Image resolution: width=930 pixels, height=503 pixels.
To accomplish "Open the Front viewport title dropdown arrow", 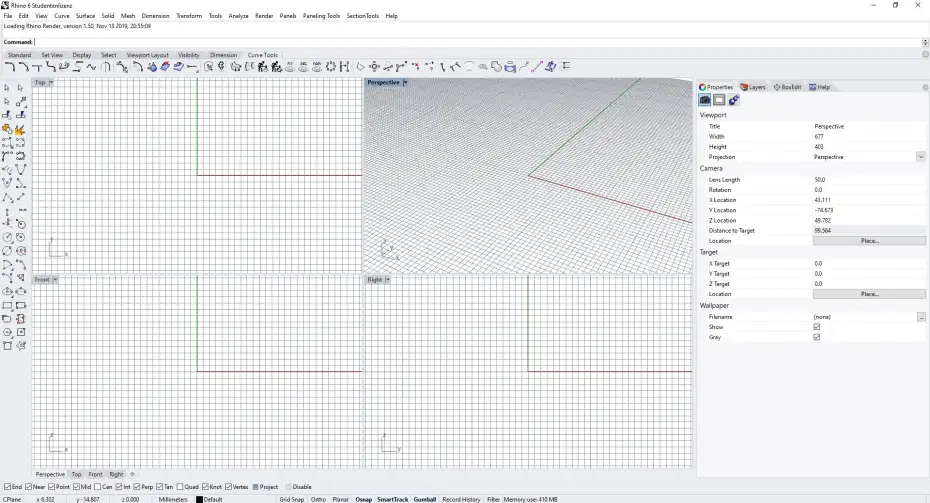I will tap(55, 279).
